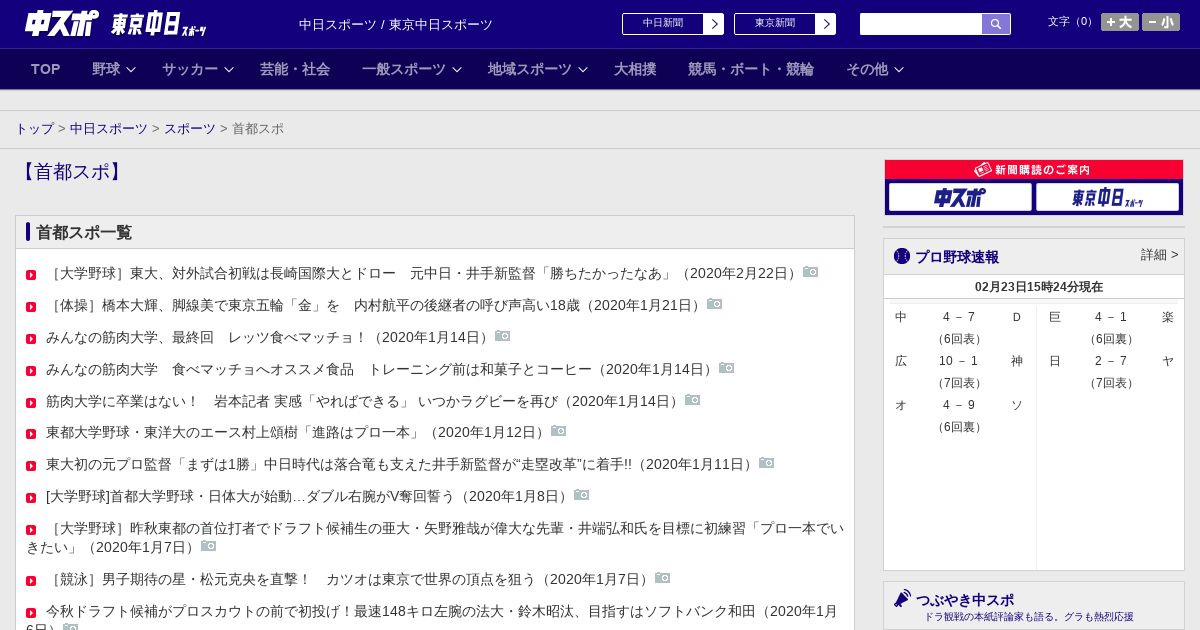Go to the TOP menu item

pos(46,69)
